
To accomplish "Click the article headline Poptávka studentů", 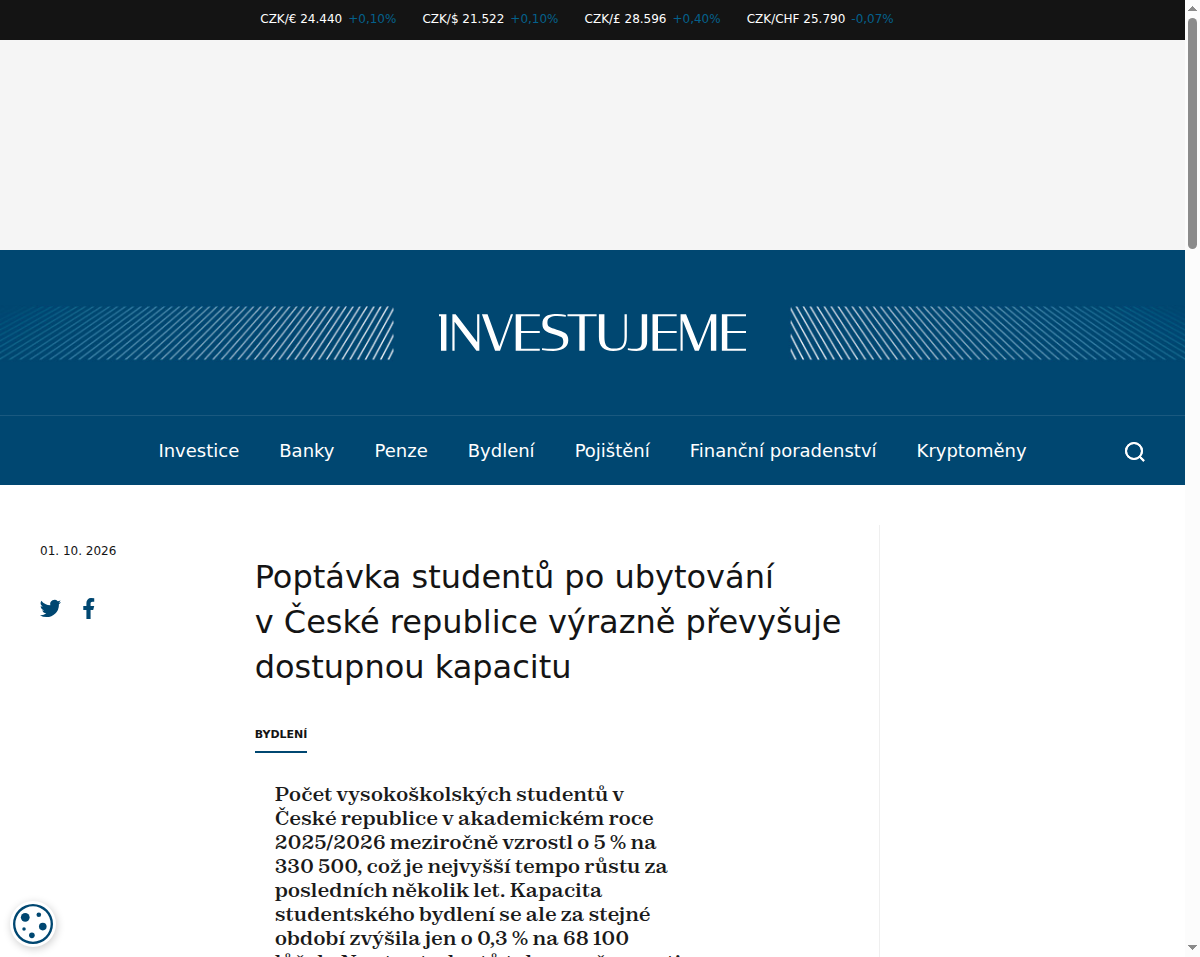I will click(x=548, y=622).
